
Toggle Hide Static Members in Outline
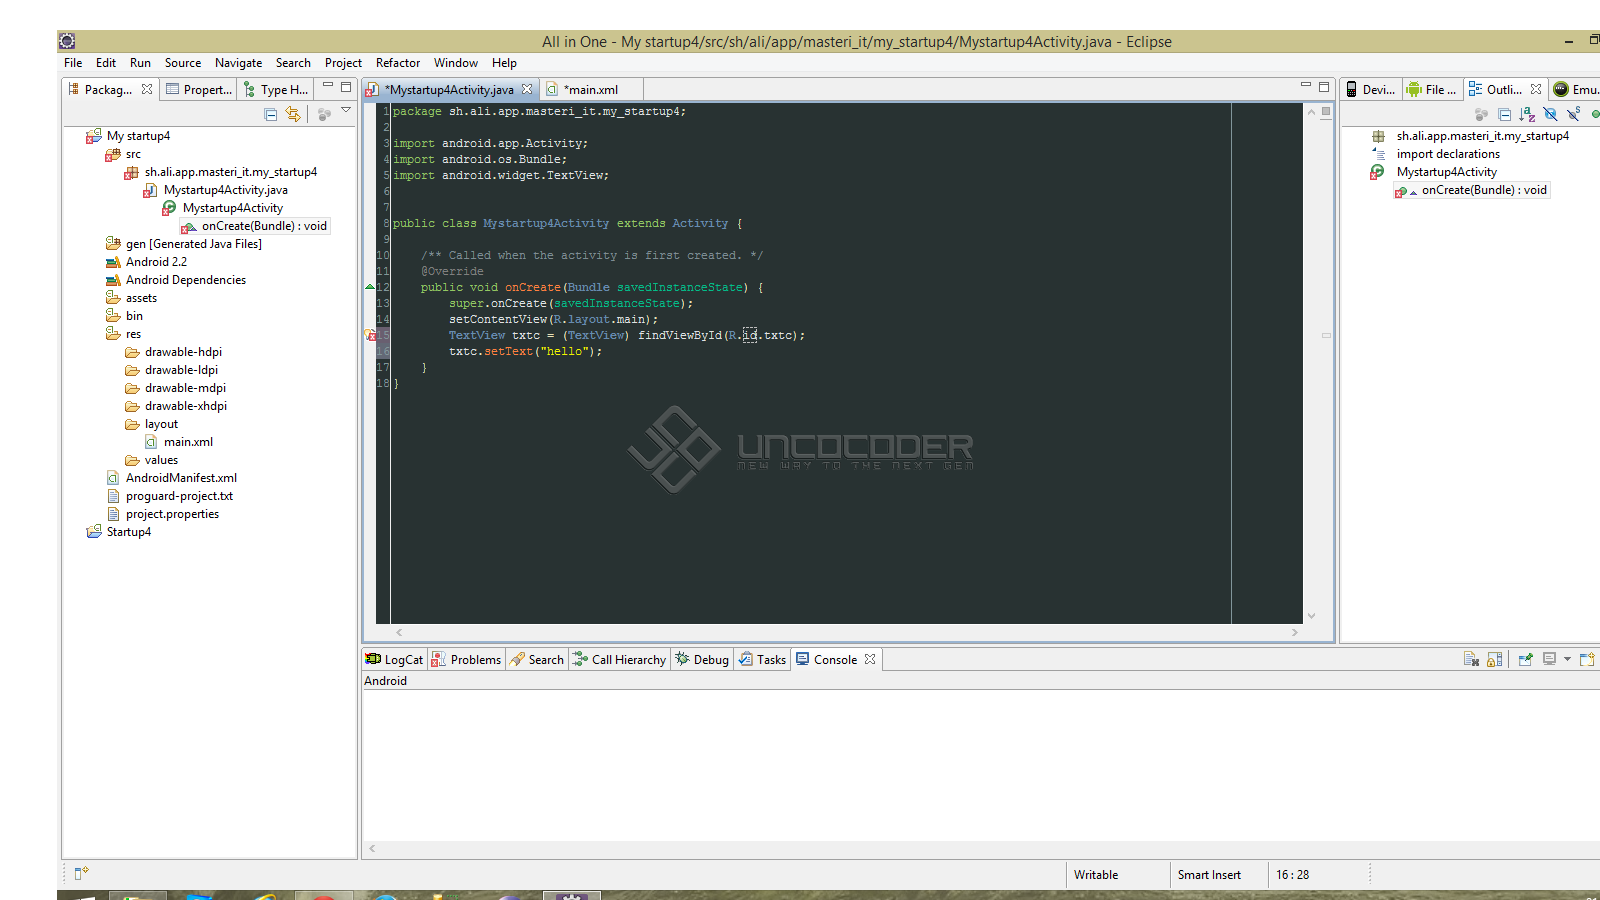click(x=1573, y=114)
